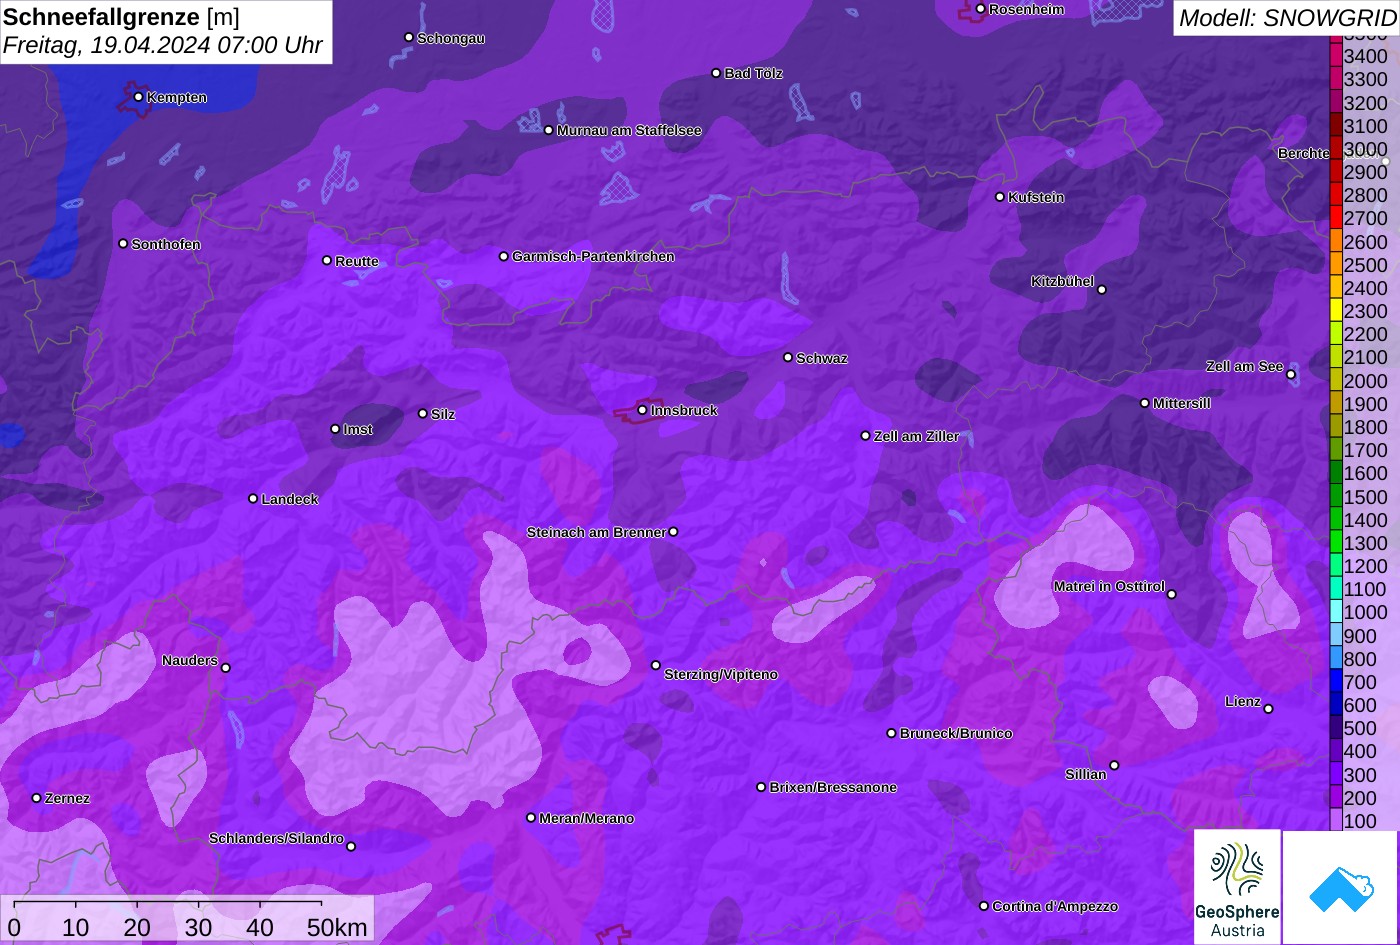The width and height of the screenshot is (1400, 945).
Task: Select the 3000 m legend color
Action: coord(1336,149)
